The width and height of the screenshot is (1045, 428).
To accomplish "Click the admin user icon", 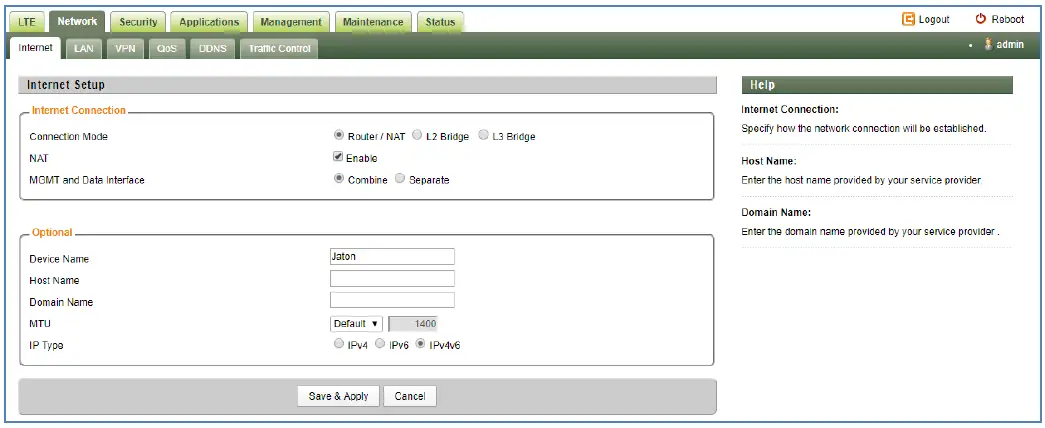I will tap(988, 45).
